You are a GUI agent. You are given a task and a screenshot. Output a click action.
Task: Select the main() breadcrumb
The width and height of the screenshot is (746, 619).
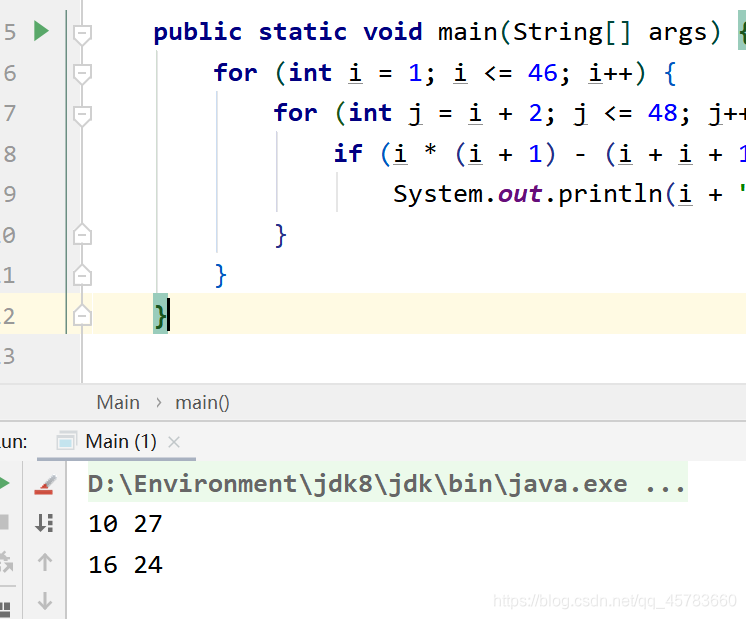pyautogui.click(x=202, y=403)
